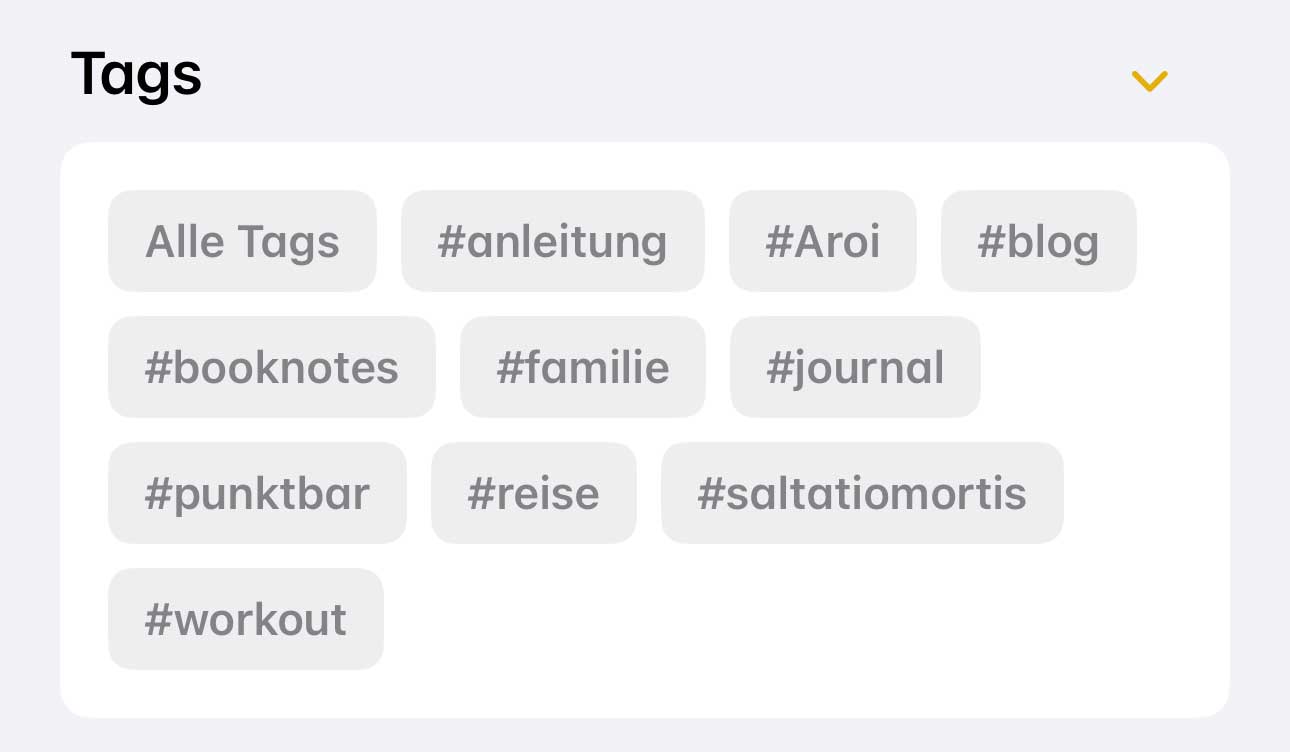This screenshot has height=752, width=1290.
Task: Select the #familie tag filter
Action: (583, 367)
